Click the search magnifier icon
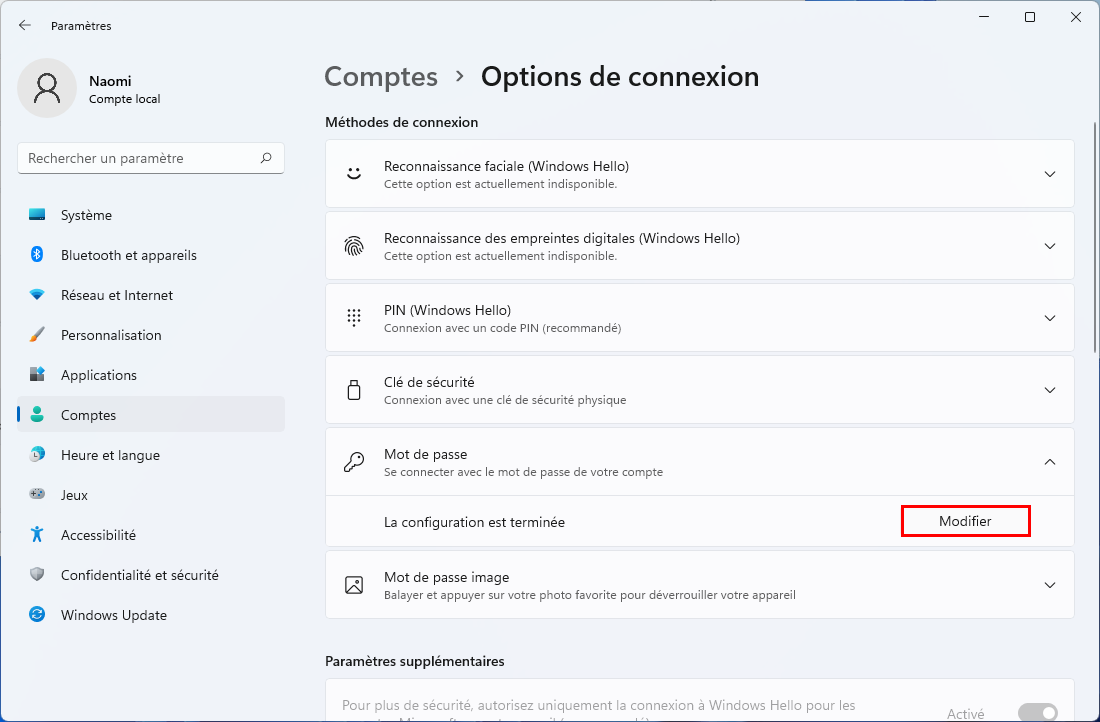1100x722 pixels. pyautogui.click(x=266, y=158)
